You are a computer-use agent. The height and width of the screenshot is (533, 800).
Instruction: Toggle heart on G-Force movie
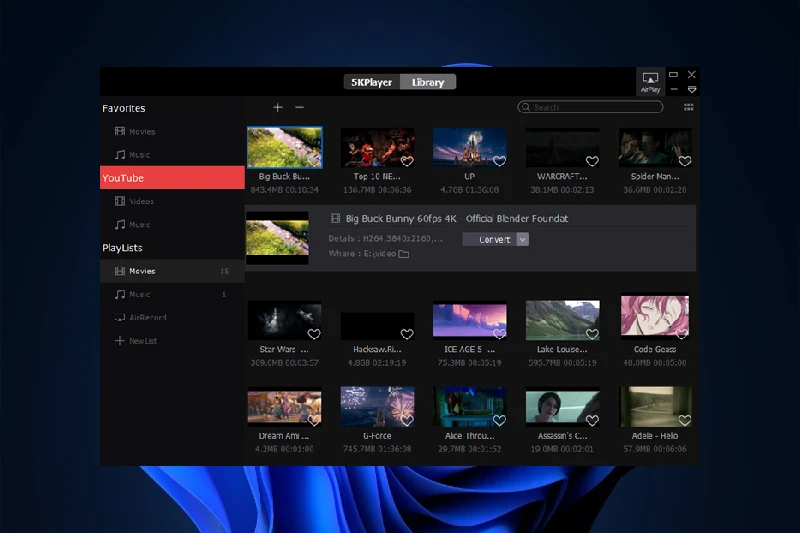point(407,421)
